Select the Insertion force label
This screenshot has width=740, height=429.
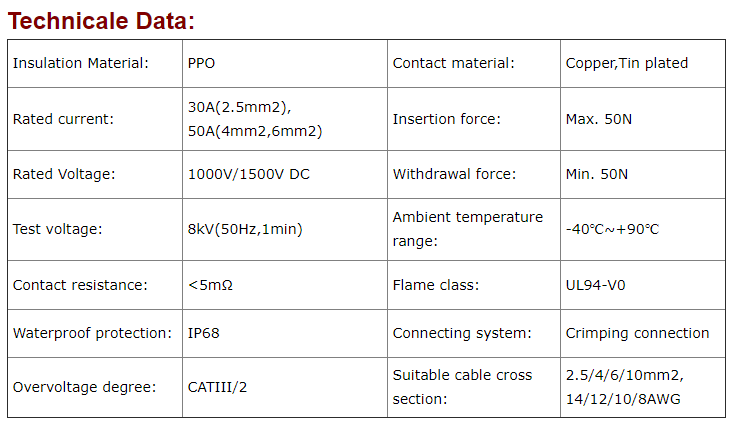click(x=446, y=119)
